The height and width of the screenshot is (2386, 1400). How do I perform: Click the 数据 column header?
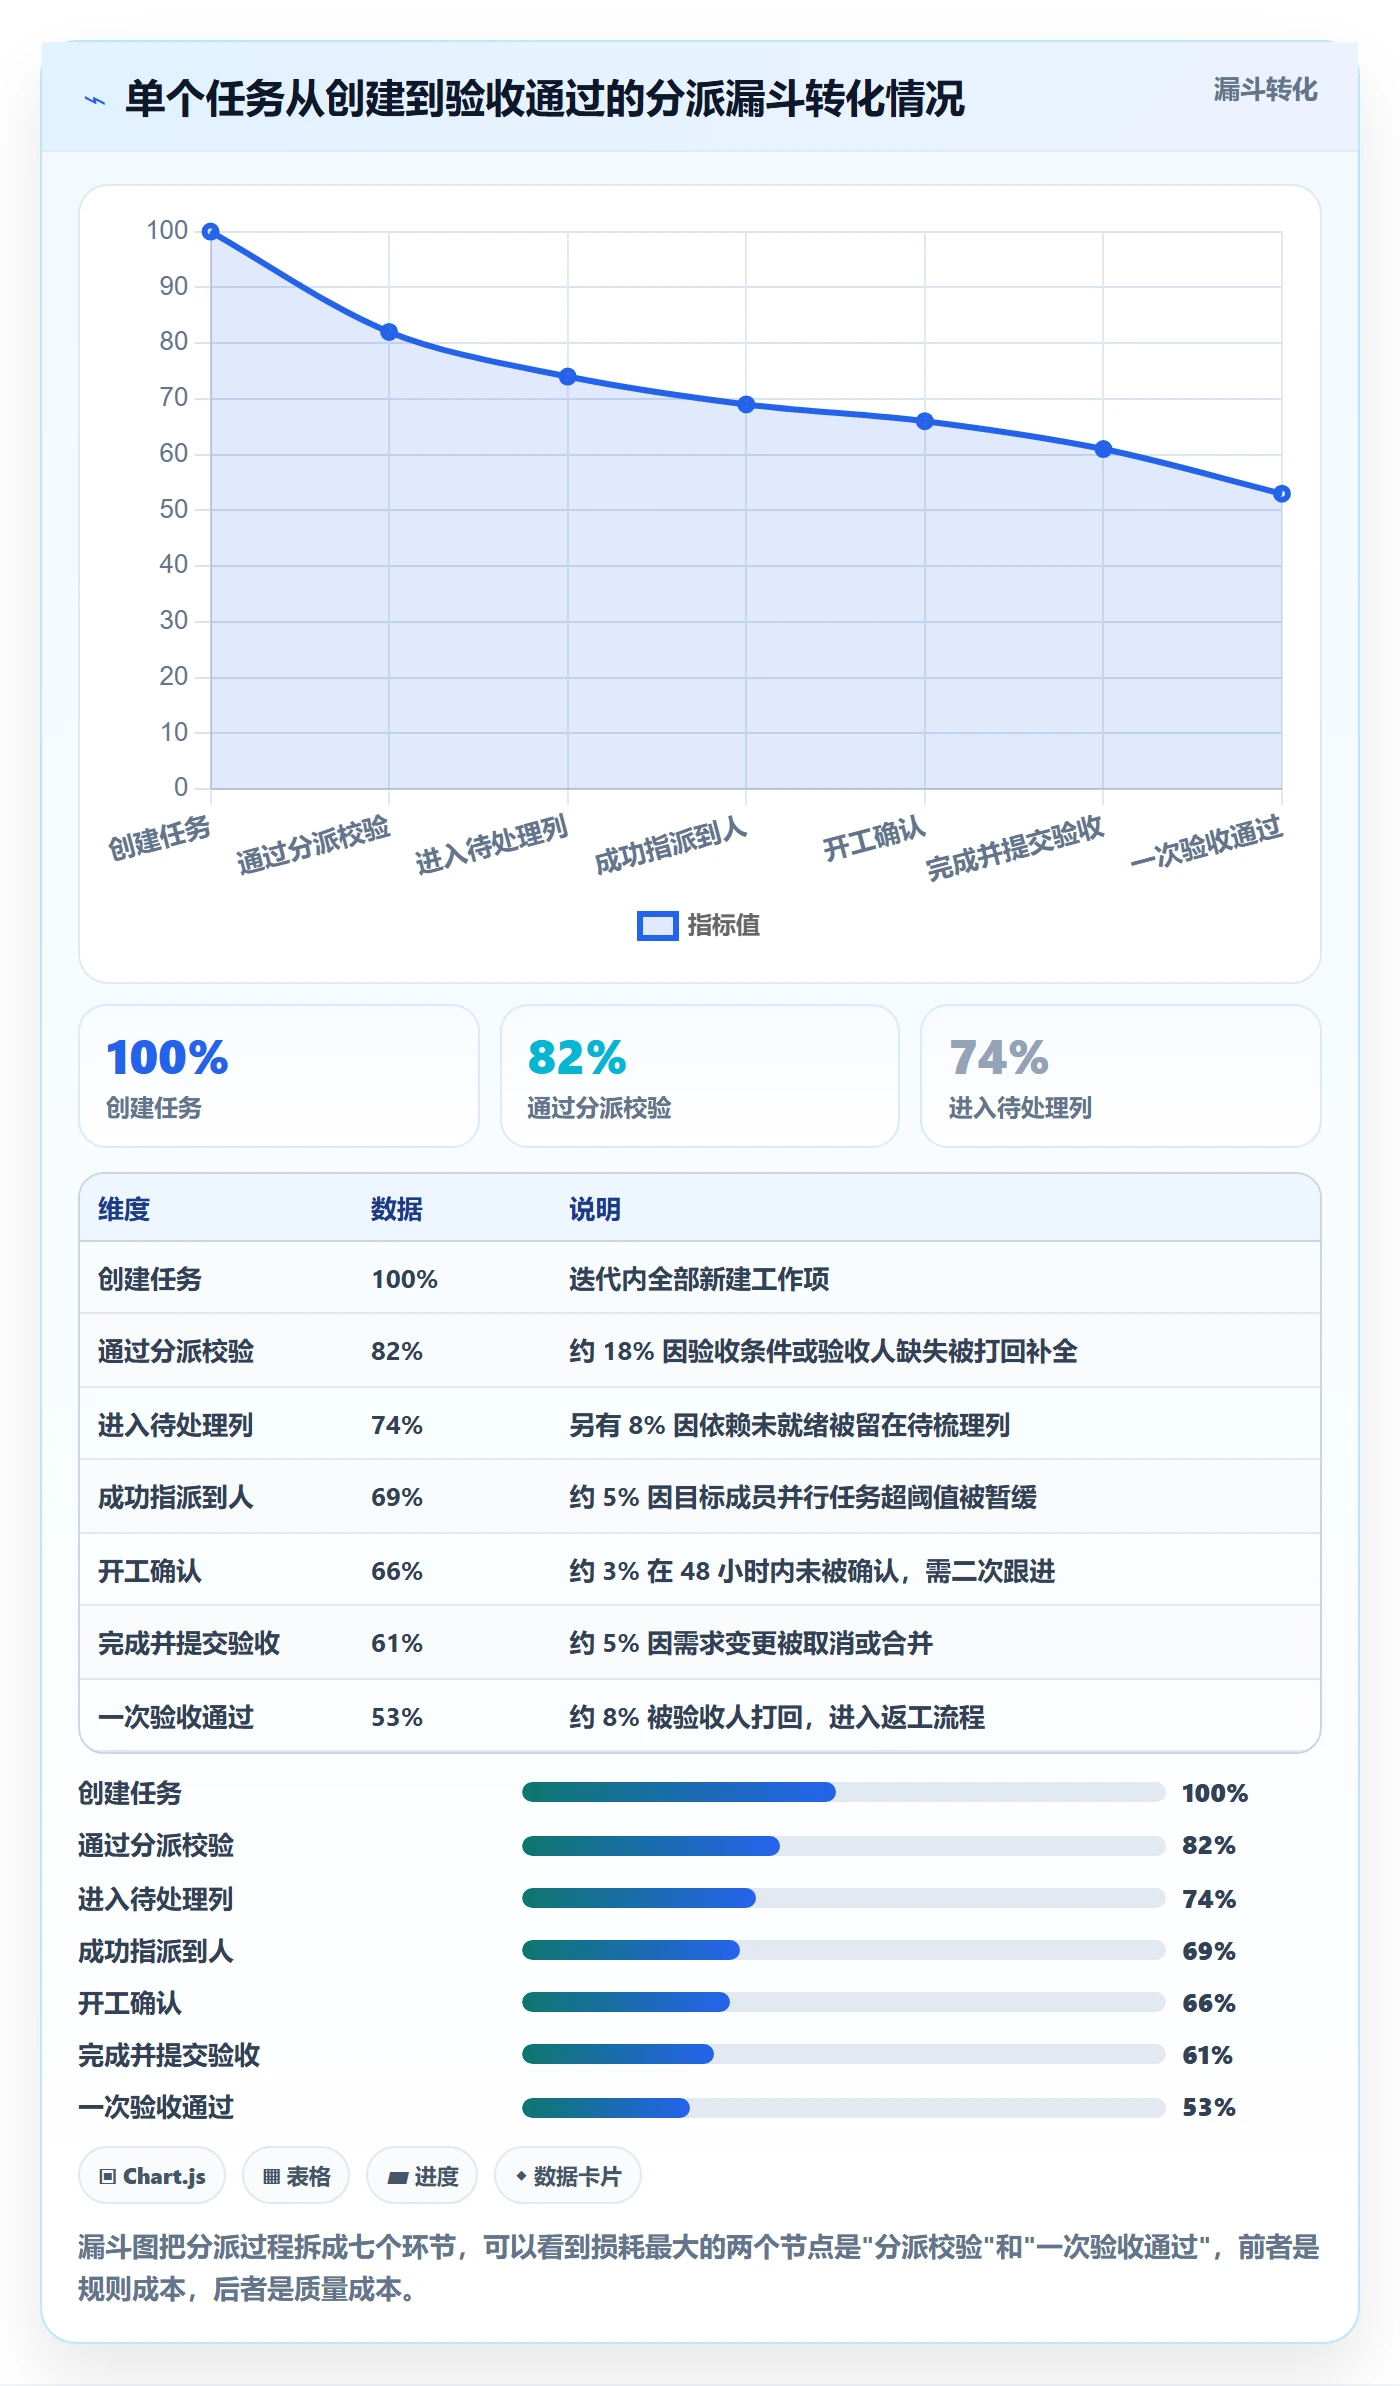(x=397, y=1209)
